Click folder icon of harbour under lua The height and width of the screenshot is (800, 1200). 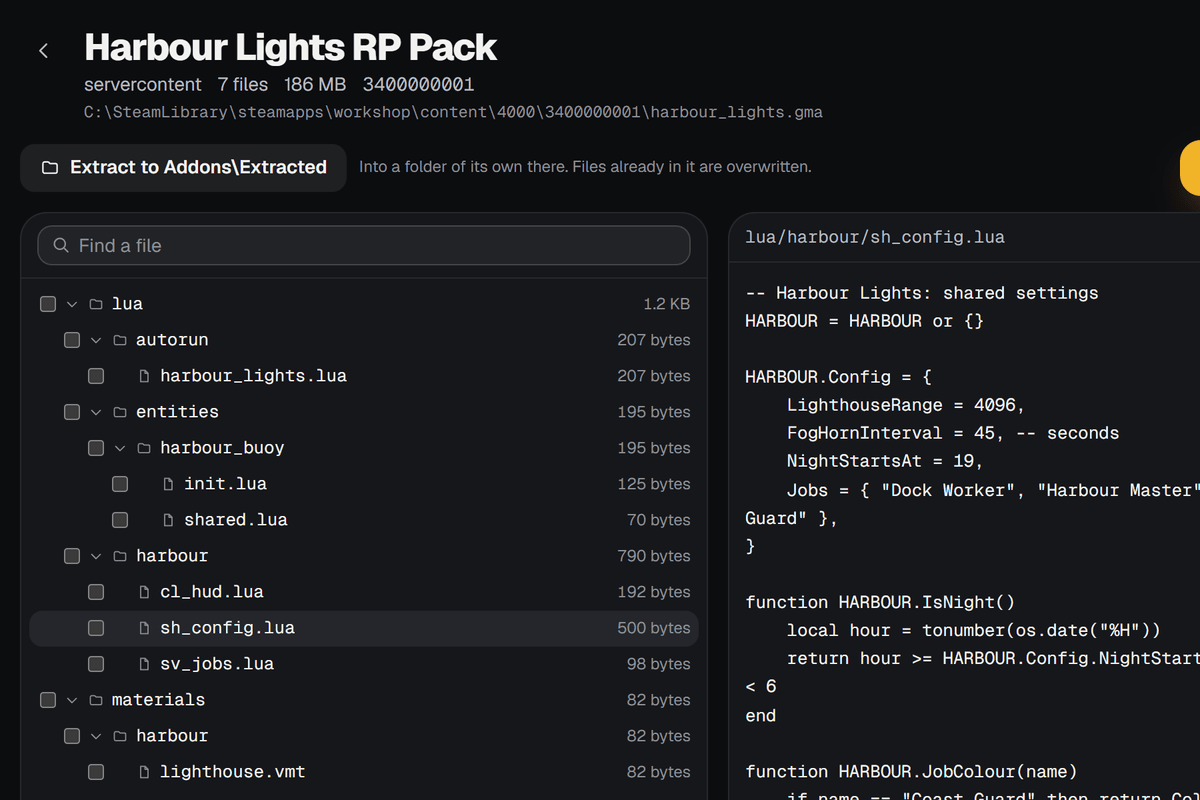point(120,556)
